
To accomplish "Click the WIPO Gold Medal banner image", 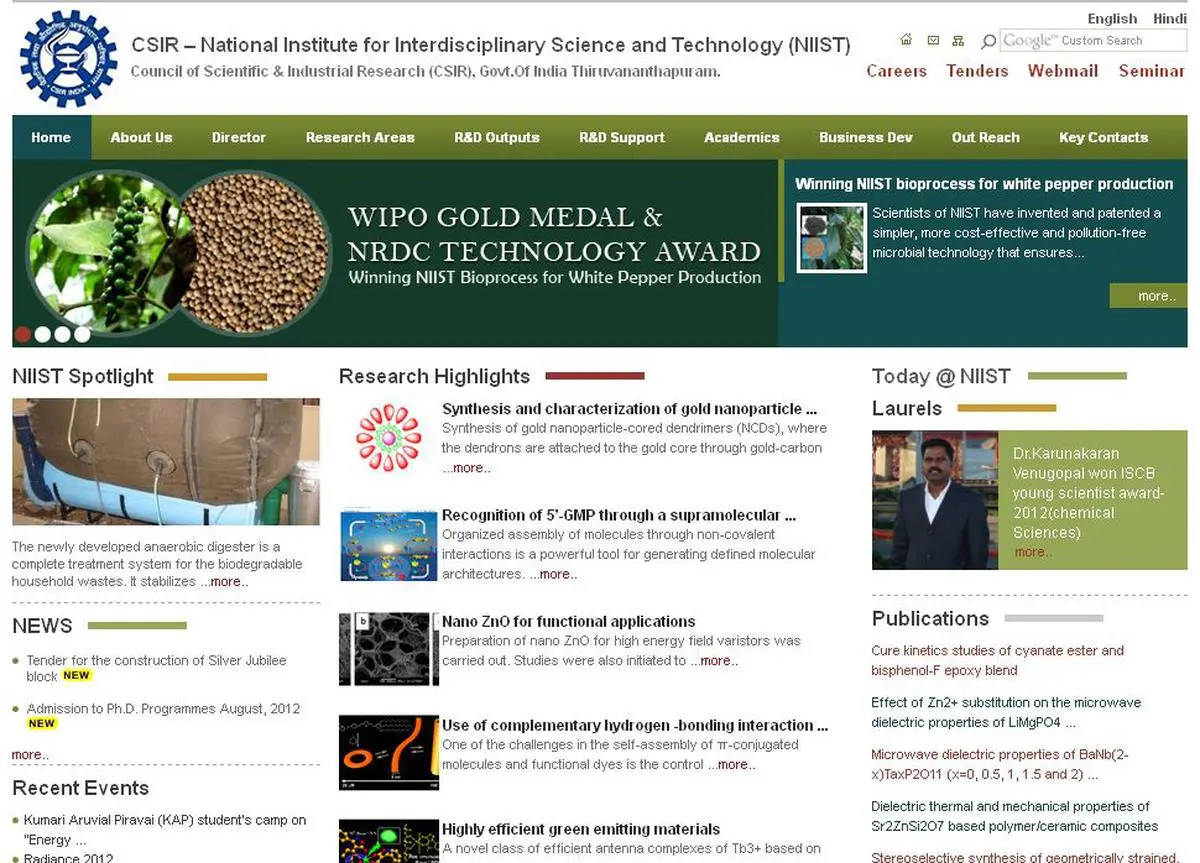I will coord(395,253).
